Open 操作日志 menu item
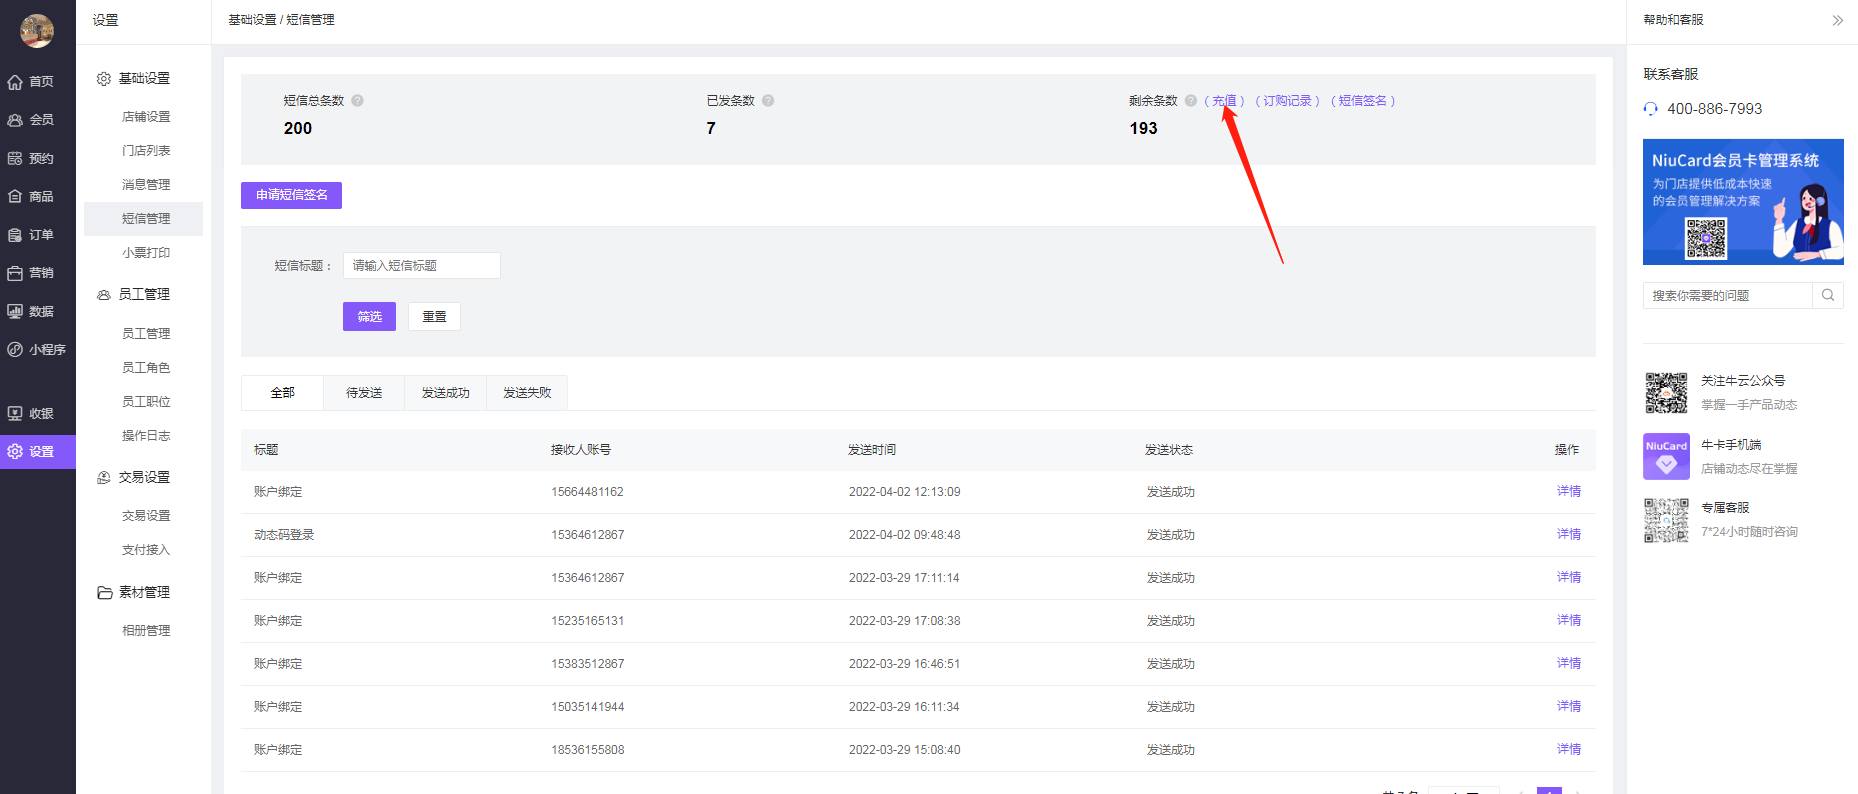Viewport: 1858px width, 794px height. pos(146,436)
